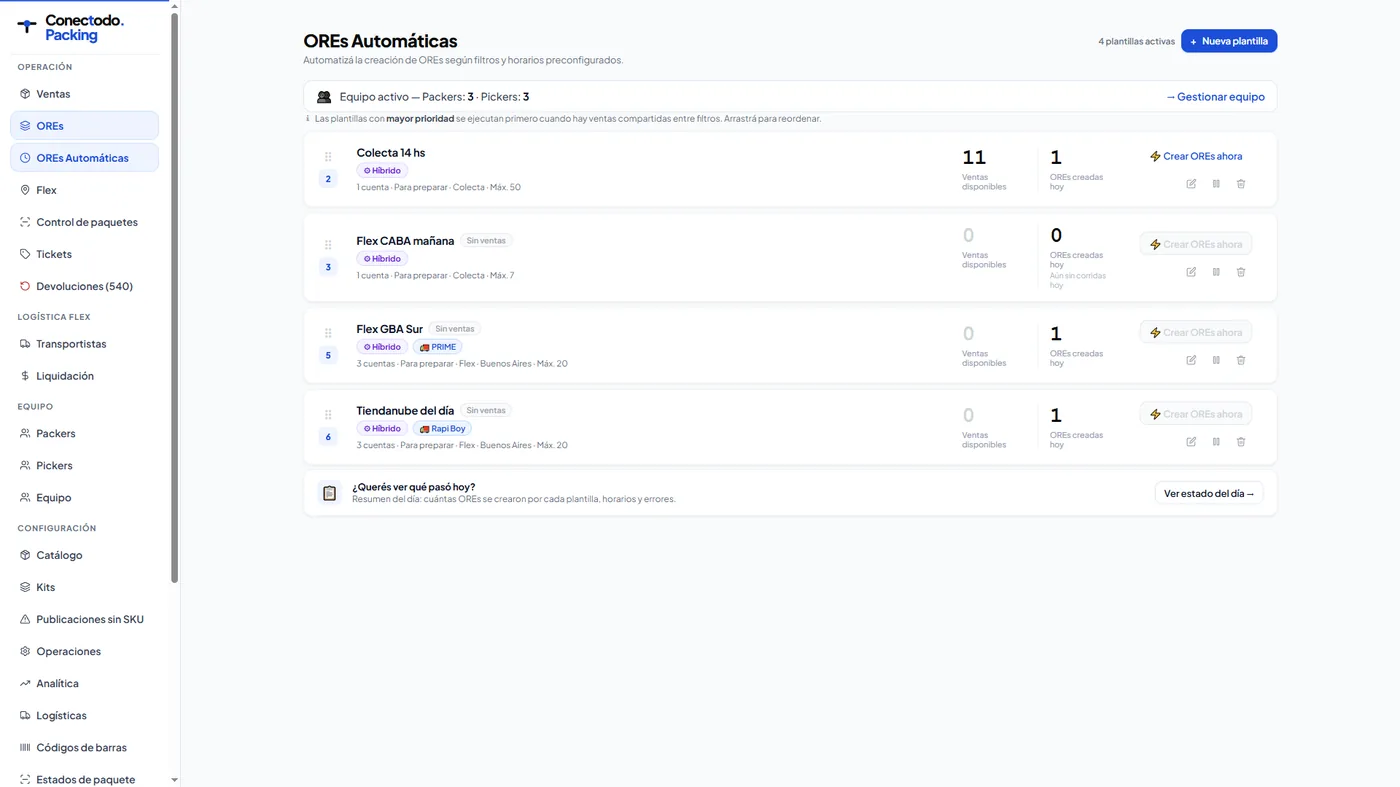This screenshot has width=1400, height=787.
Task: Open the Pickers page
Action: click(x=84, y=466)
